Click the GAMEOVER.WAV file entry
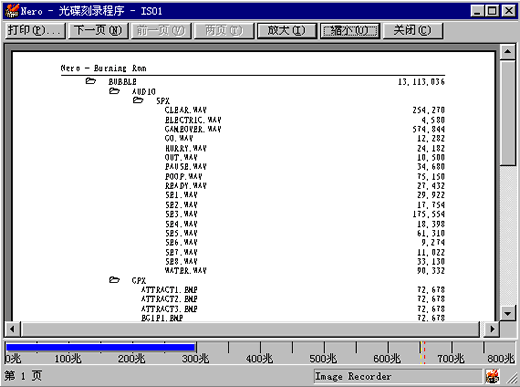The image size is (520, 387). pyautogui.click(x=193, y=129)
